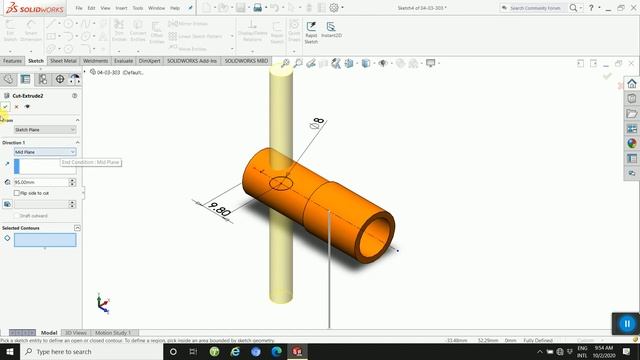This screenshot has width=640, height=360.
Task: Click the Selected Contours selection box
Action: click(x=45, y=240)
